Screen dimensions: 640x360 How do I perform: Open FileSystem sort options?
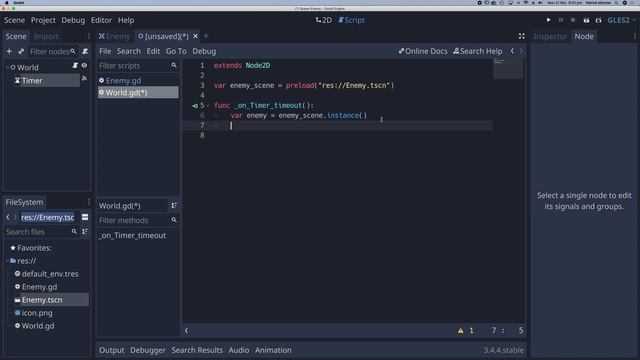tap(85, 232)
